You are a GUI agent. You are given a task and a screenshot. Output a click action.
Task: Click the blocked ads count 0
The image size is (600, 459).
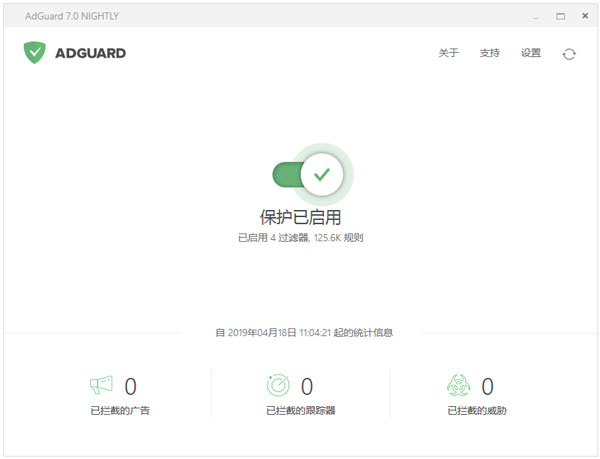(x=130, y=386)
